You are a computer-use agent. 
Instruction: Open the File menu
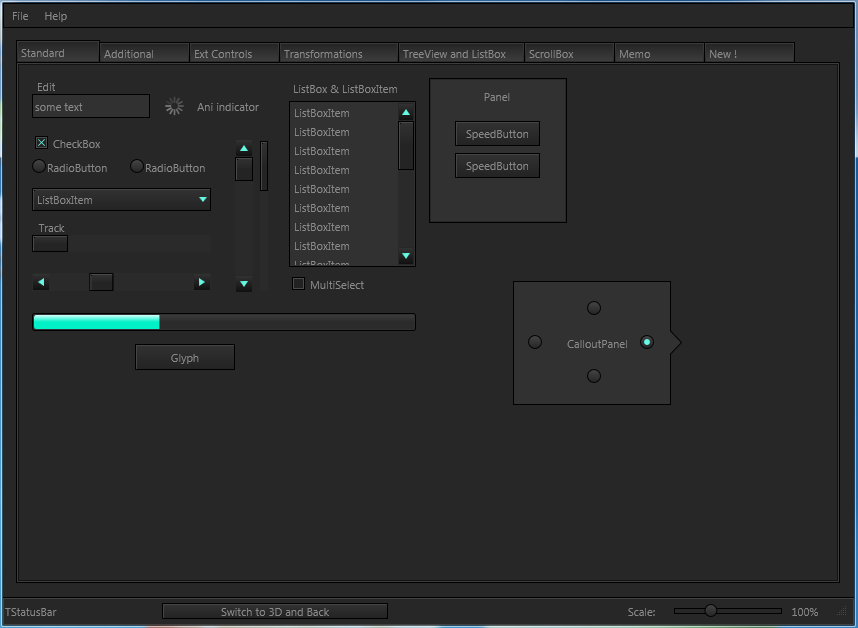[x=20, y=16]
